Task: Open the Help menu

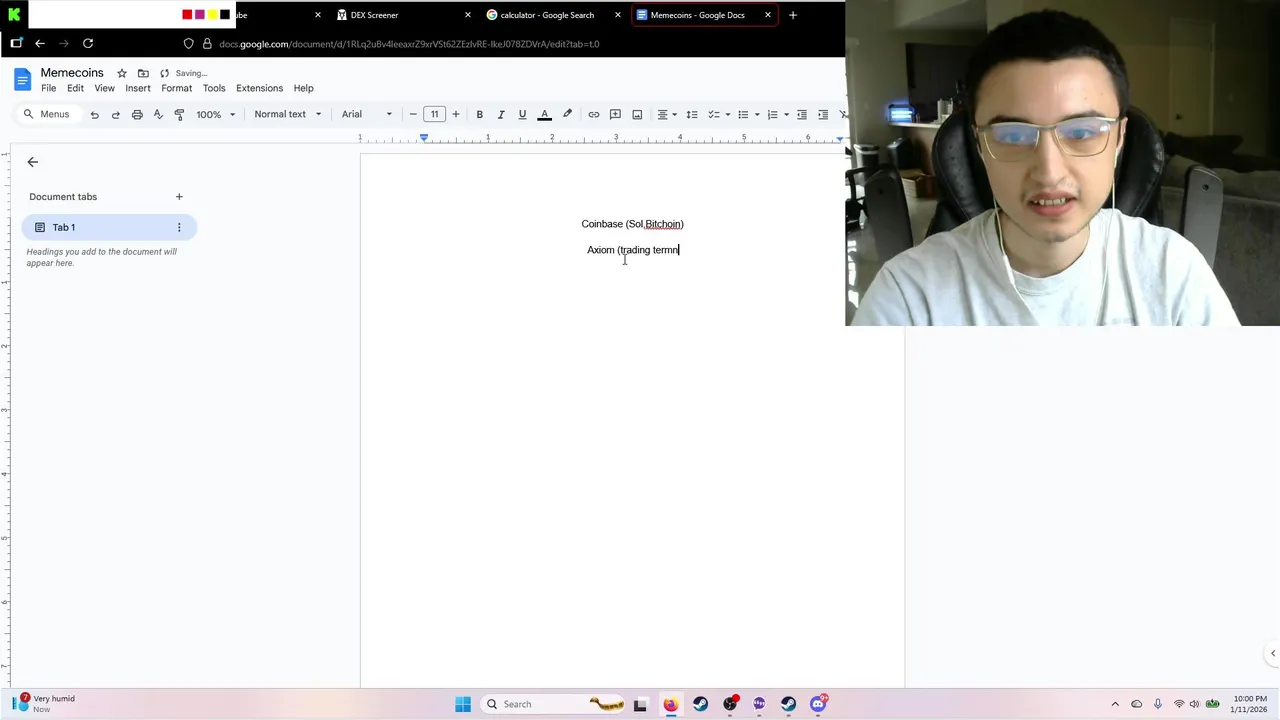Action: tap(303, 88)
